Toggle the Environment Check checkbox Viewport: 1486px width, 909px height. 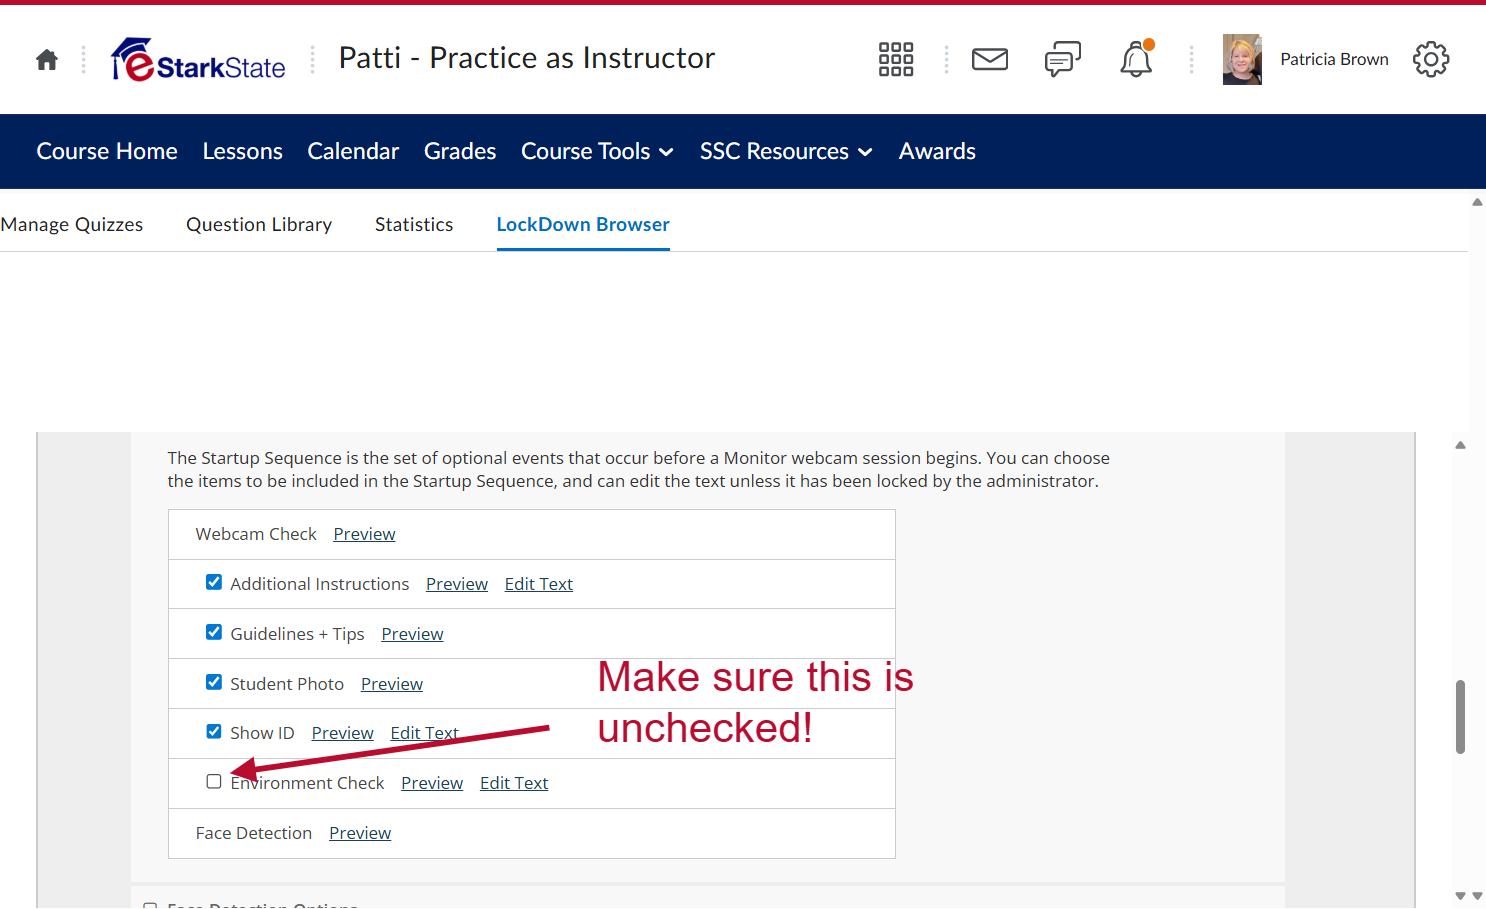pyautogui.click(x=214, y=781)
